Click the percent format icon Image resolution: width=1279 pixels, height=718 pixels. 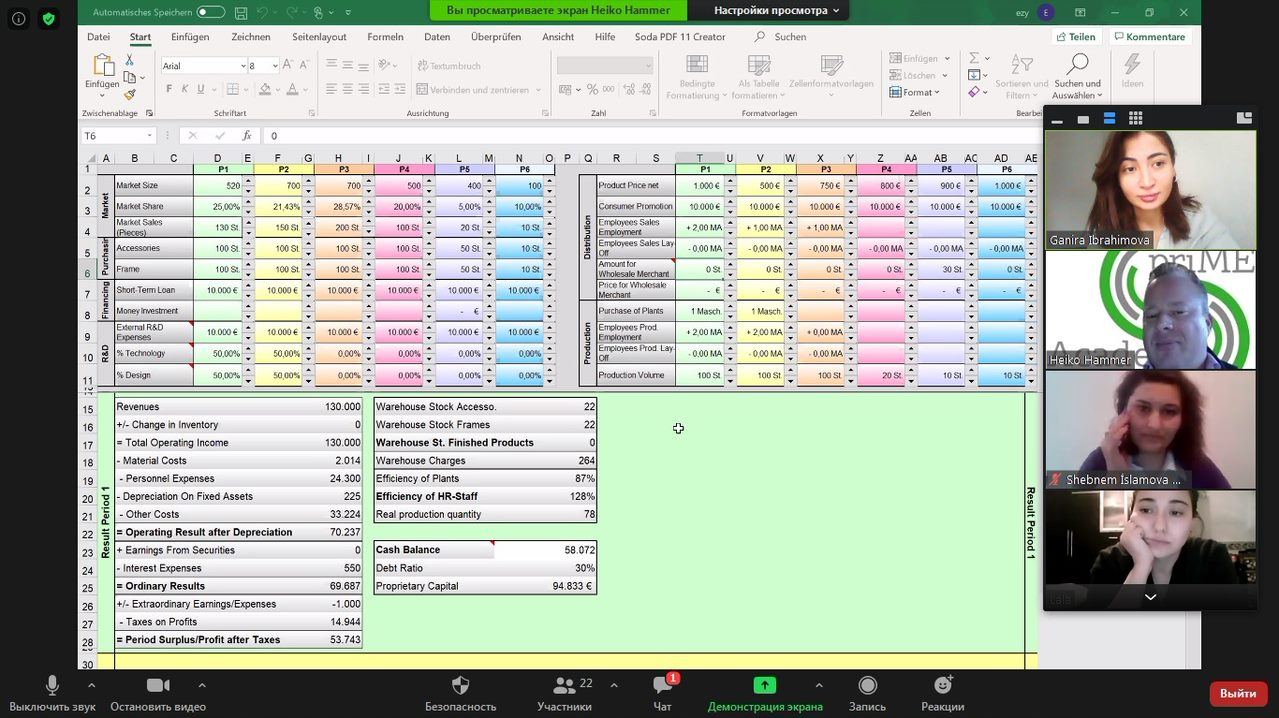point(593,89)
